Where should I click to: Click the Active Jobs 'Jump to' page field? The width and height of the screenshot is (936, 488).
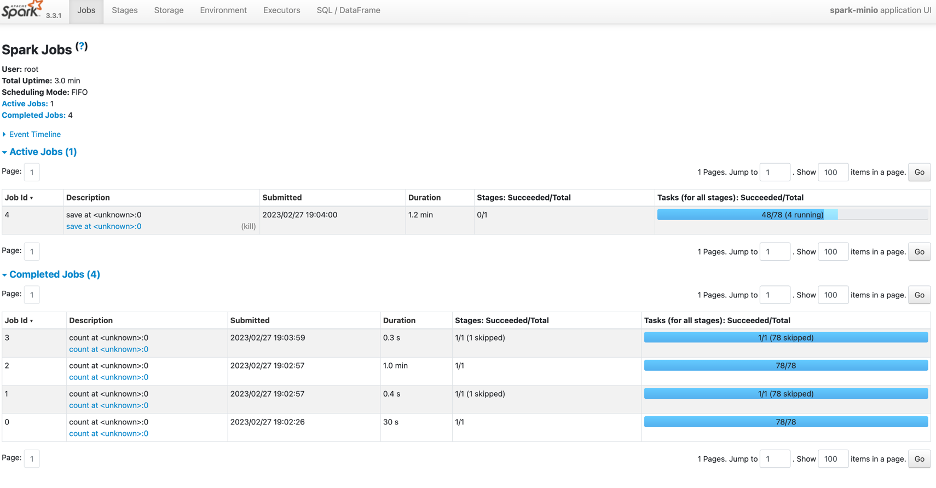coord(775,172)
